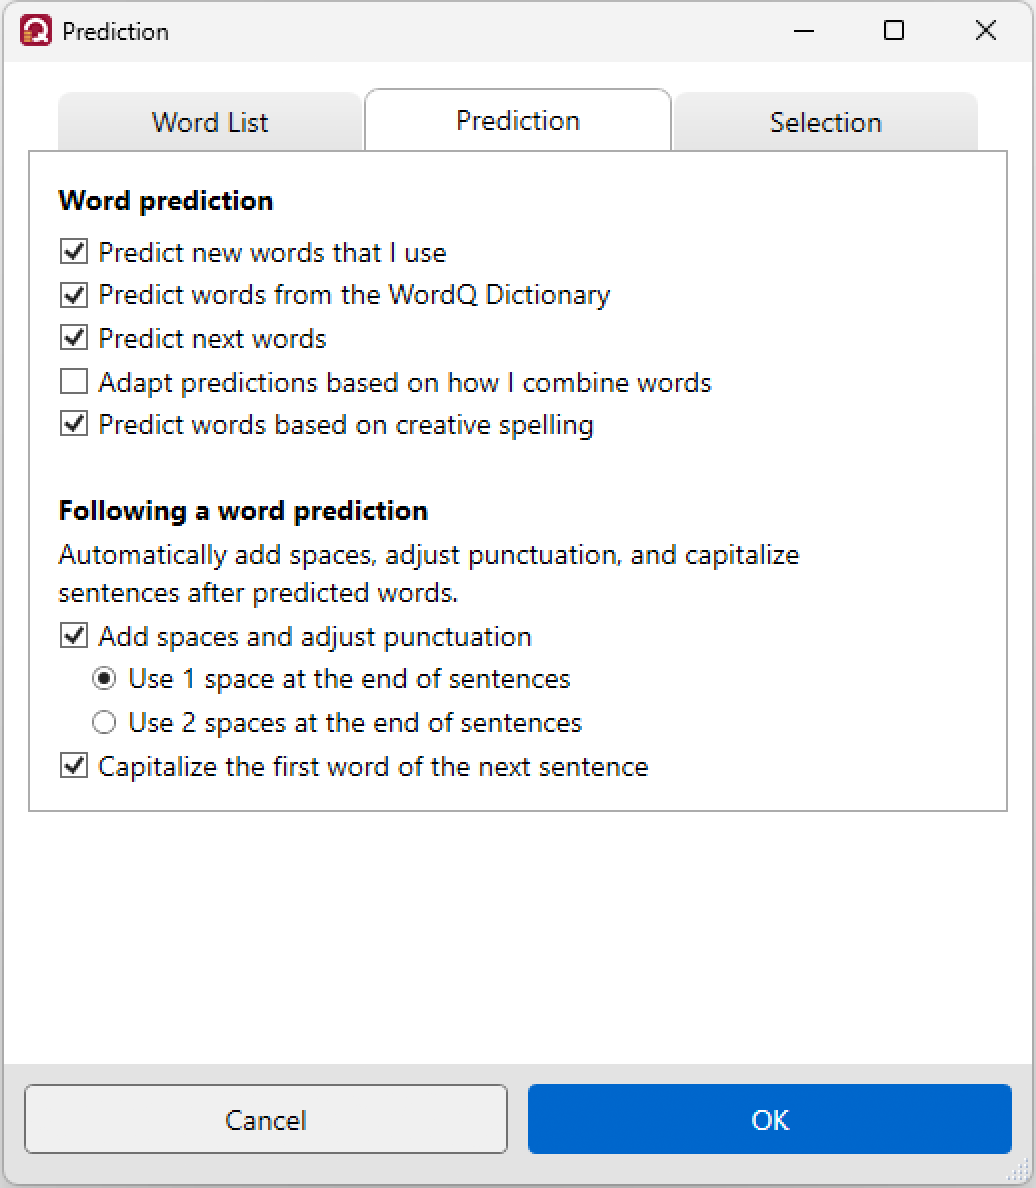The width and height of the screenshot is (1036, 1188).
Task: Toggle Predict words from the WordQ Dictionary
Action: click(x=74, y=295)
